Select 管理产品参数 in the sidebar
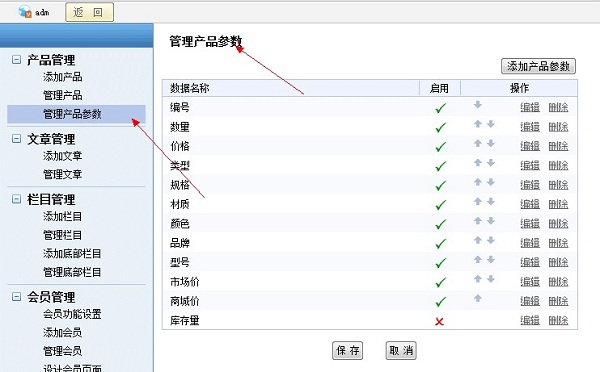The height and width of the screenshot is (372, 600). tap(76, 114)
